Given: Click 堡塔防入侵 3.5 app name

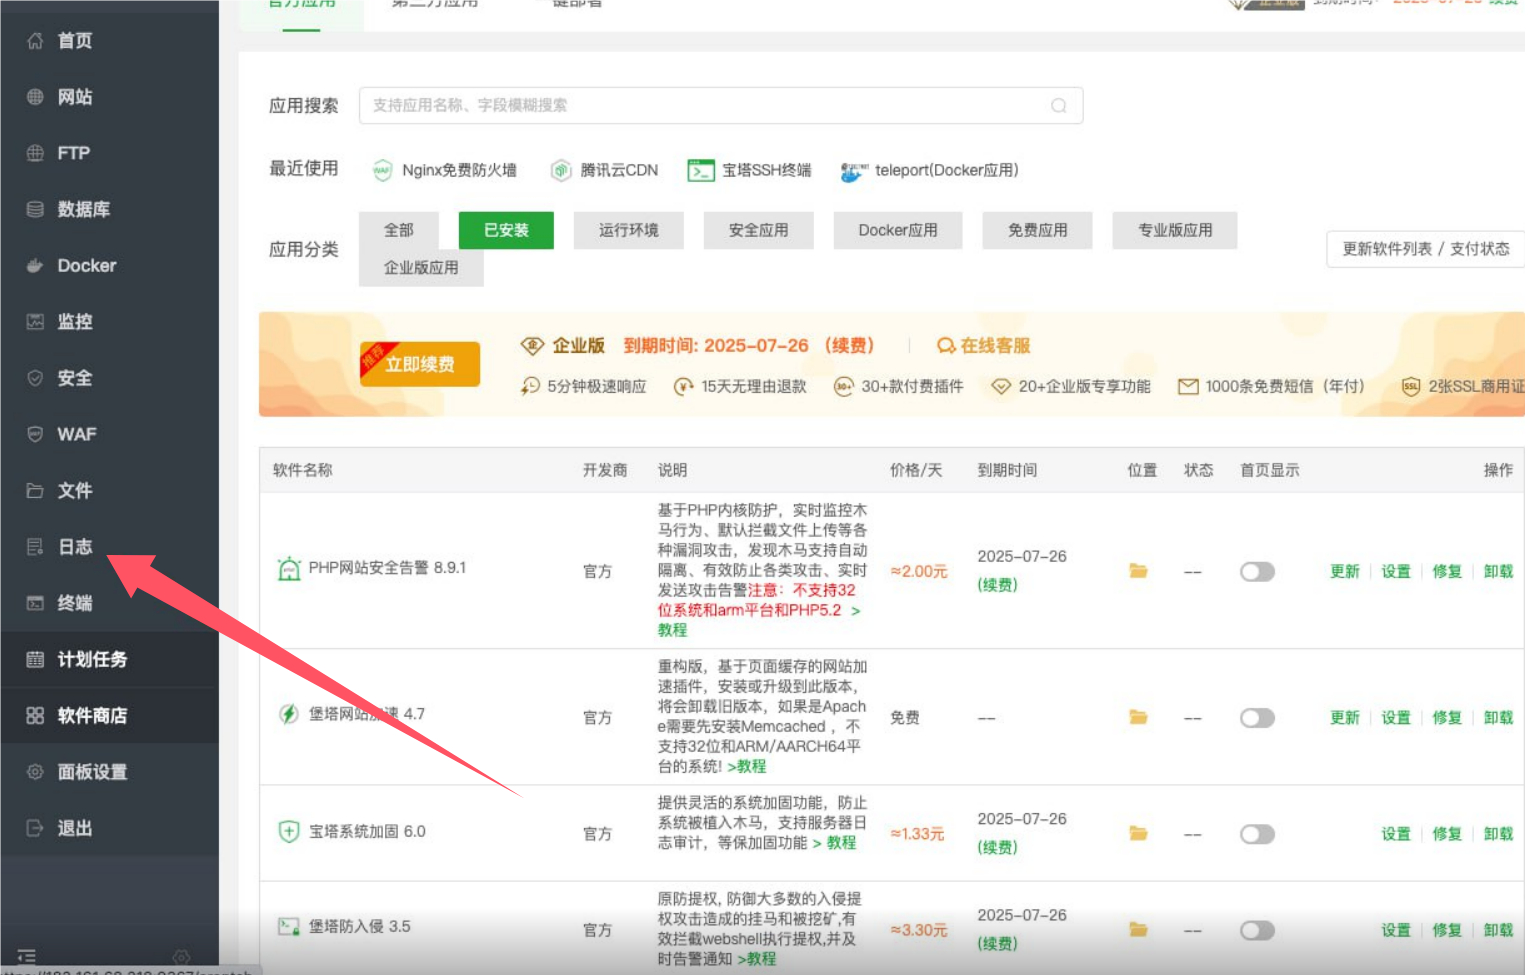Looking at the screenshot, I should (359, 927).
